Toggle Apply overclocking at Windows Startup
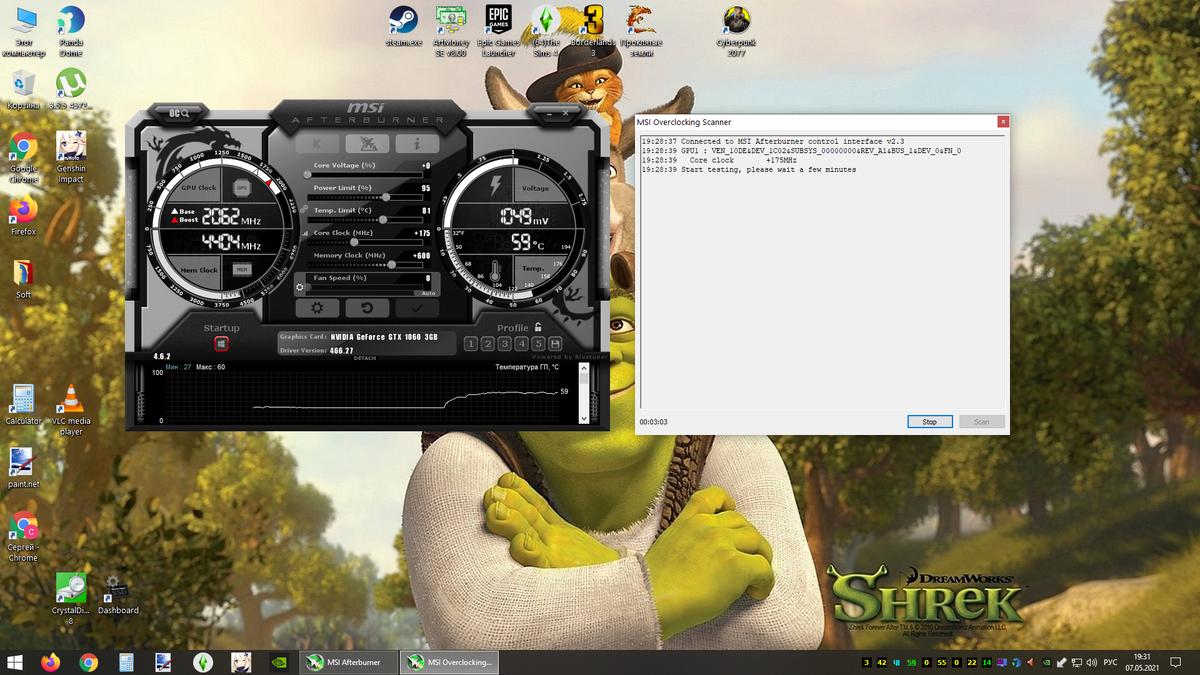 221,343
